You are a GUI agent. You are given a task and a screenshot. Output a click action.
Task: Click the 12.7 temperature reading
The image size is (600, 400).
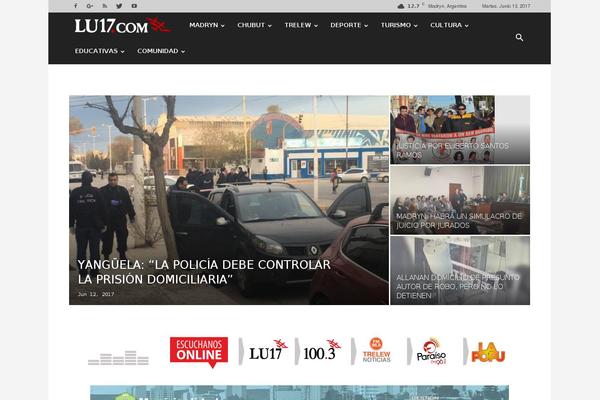413,6
